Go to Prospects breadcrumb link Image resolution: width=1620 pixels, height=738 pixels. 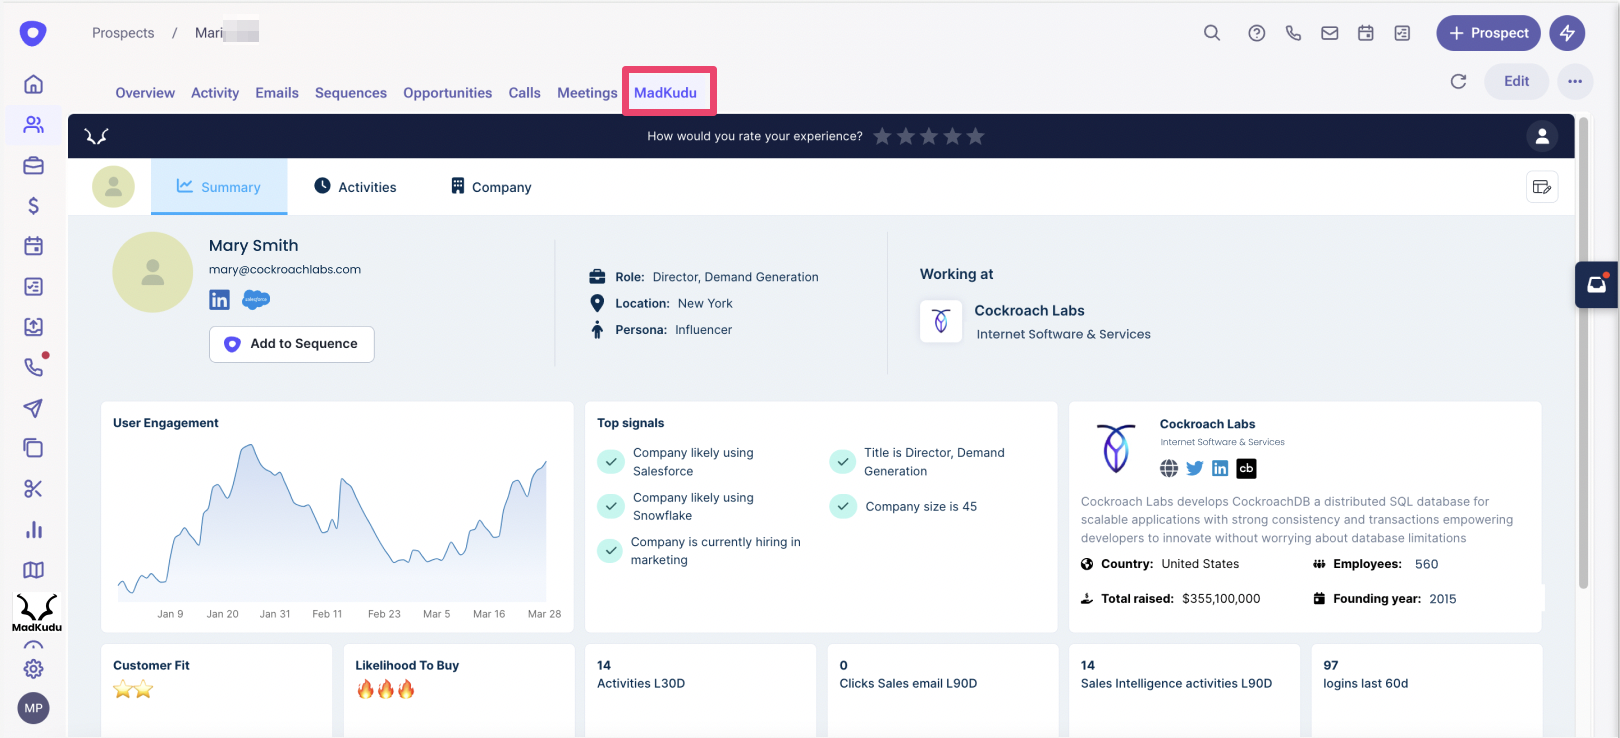123,33
